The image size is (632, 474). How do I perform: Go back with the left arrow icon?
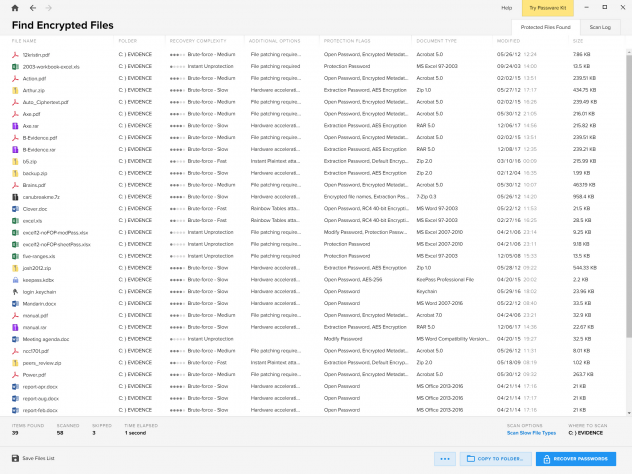click(x=31, y=7)
